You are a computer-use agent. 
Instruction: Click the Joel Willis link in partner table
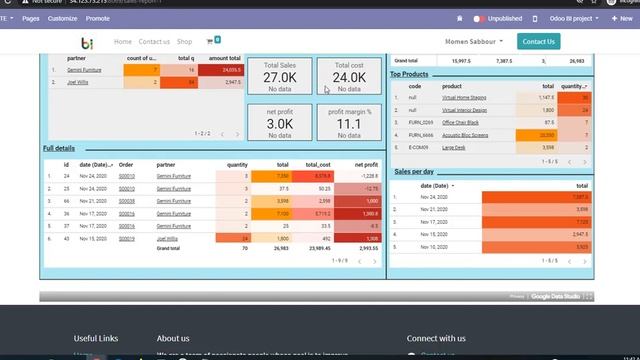click(x=78, y=82)
